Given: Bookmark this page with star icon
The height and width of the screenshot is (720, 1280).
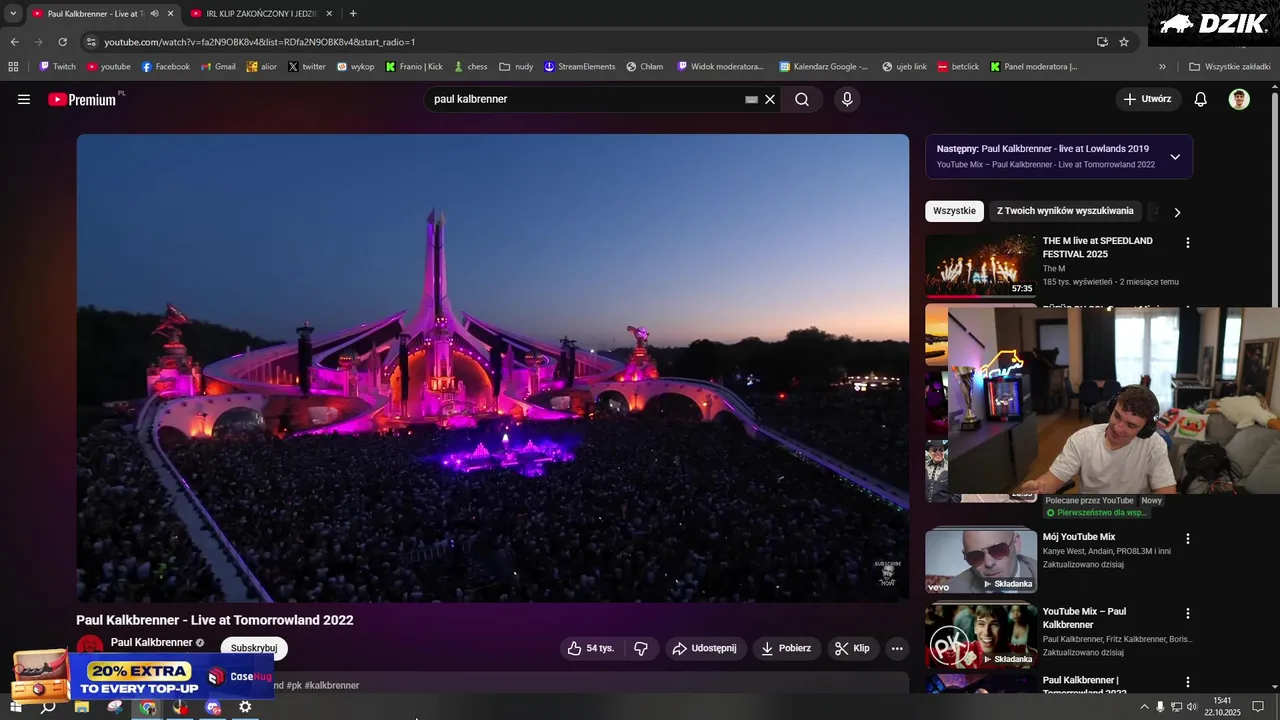Looking at the screenshot, I should [x=1124, y=42].
